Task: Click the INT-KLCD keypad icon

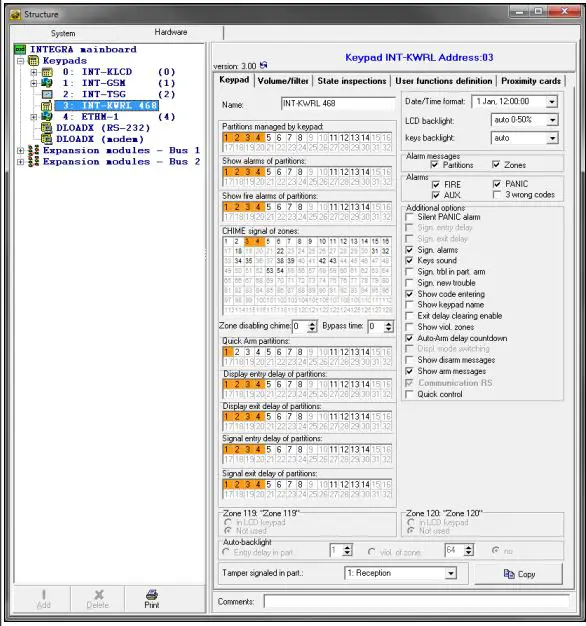Action: click(x=47, y=72)
